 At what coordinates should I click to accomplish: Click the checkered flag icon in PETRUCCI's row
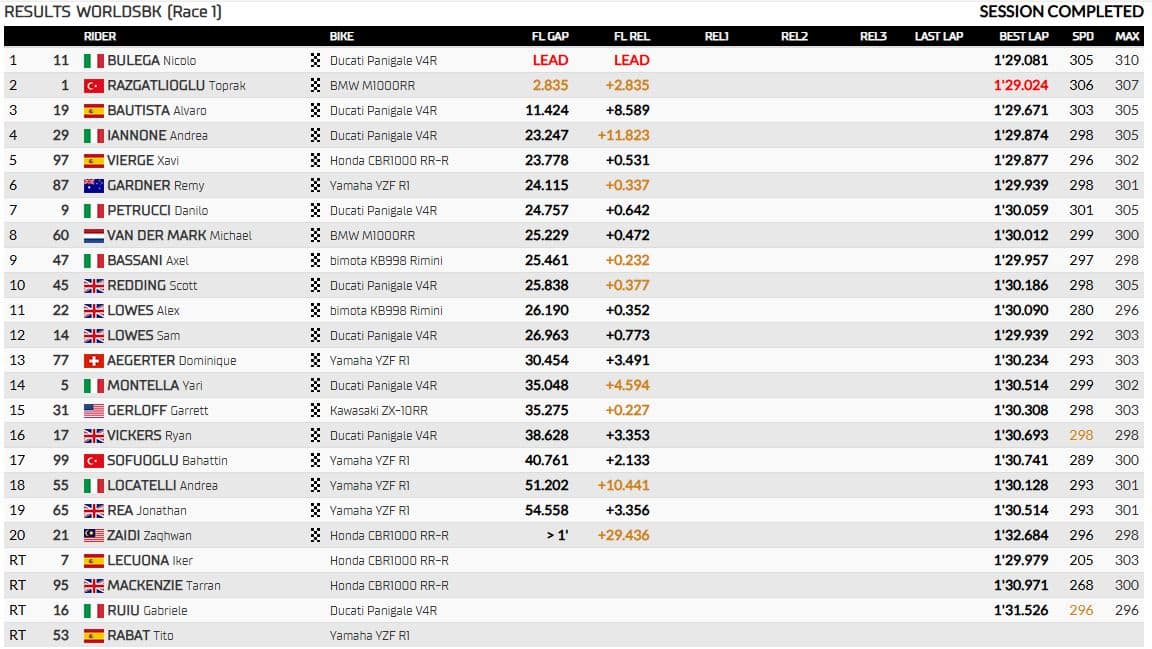click(315, 210)
